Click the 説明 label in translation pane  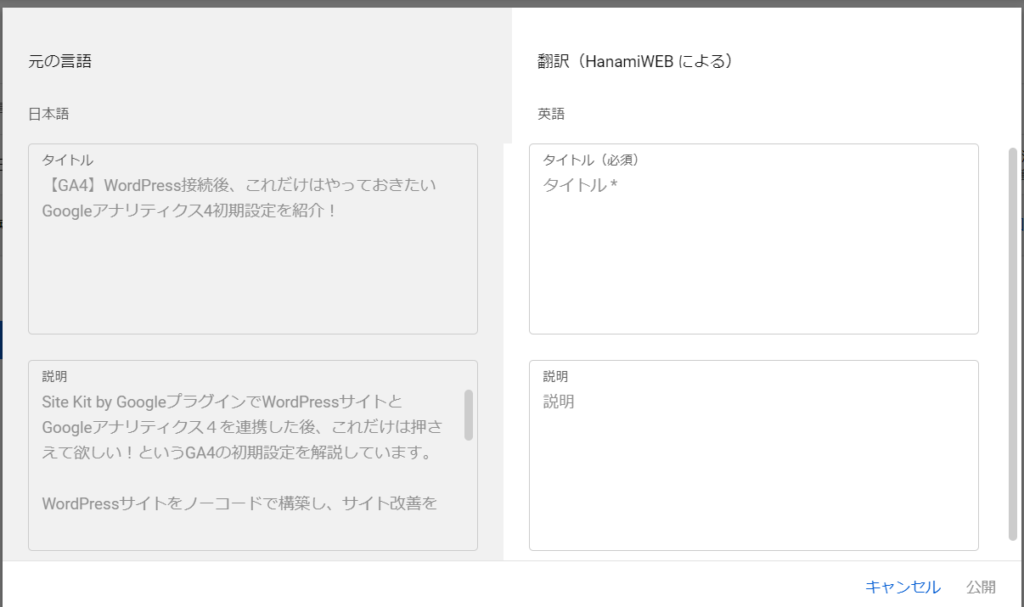pos(555,377)
